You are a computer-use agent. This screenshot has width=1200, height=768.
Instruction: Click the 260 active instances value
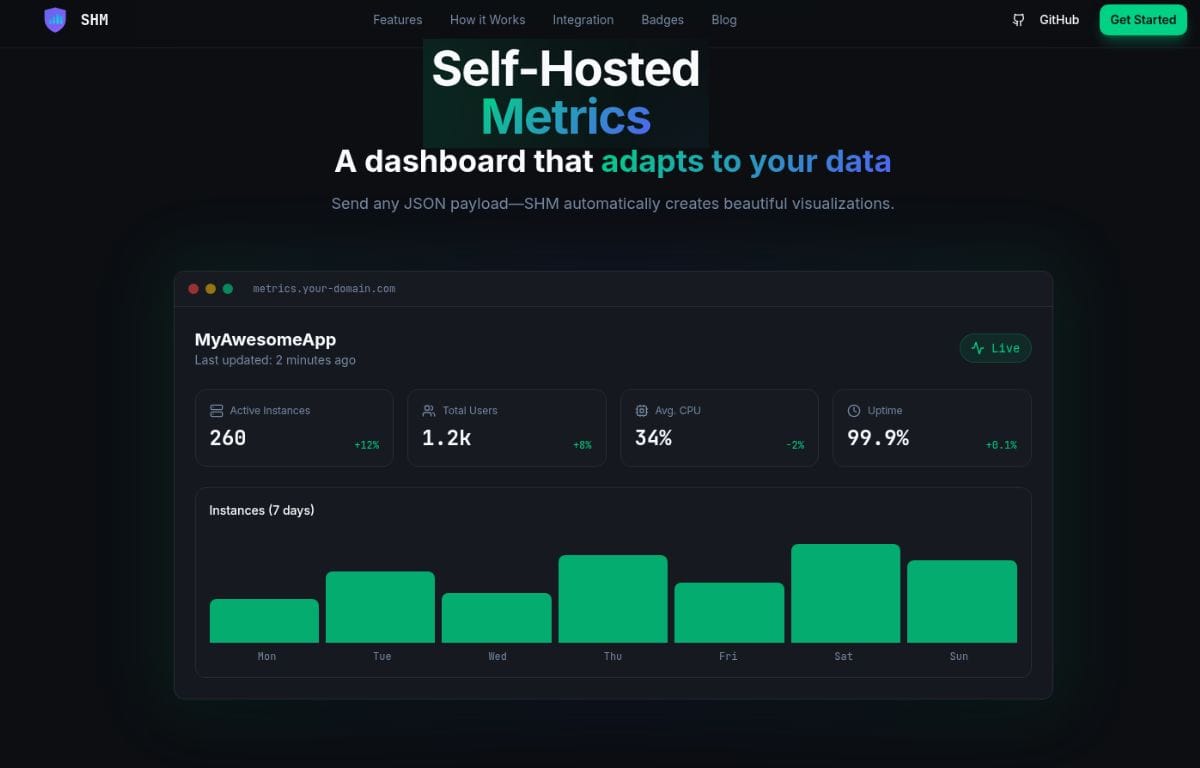(228, 438)
